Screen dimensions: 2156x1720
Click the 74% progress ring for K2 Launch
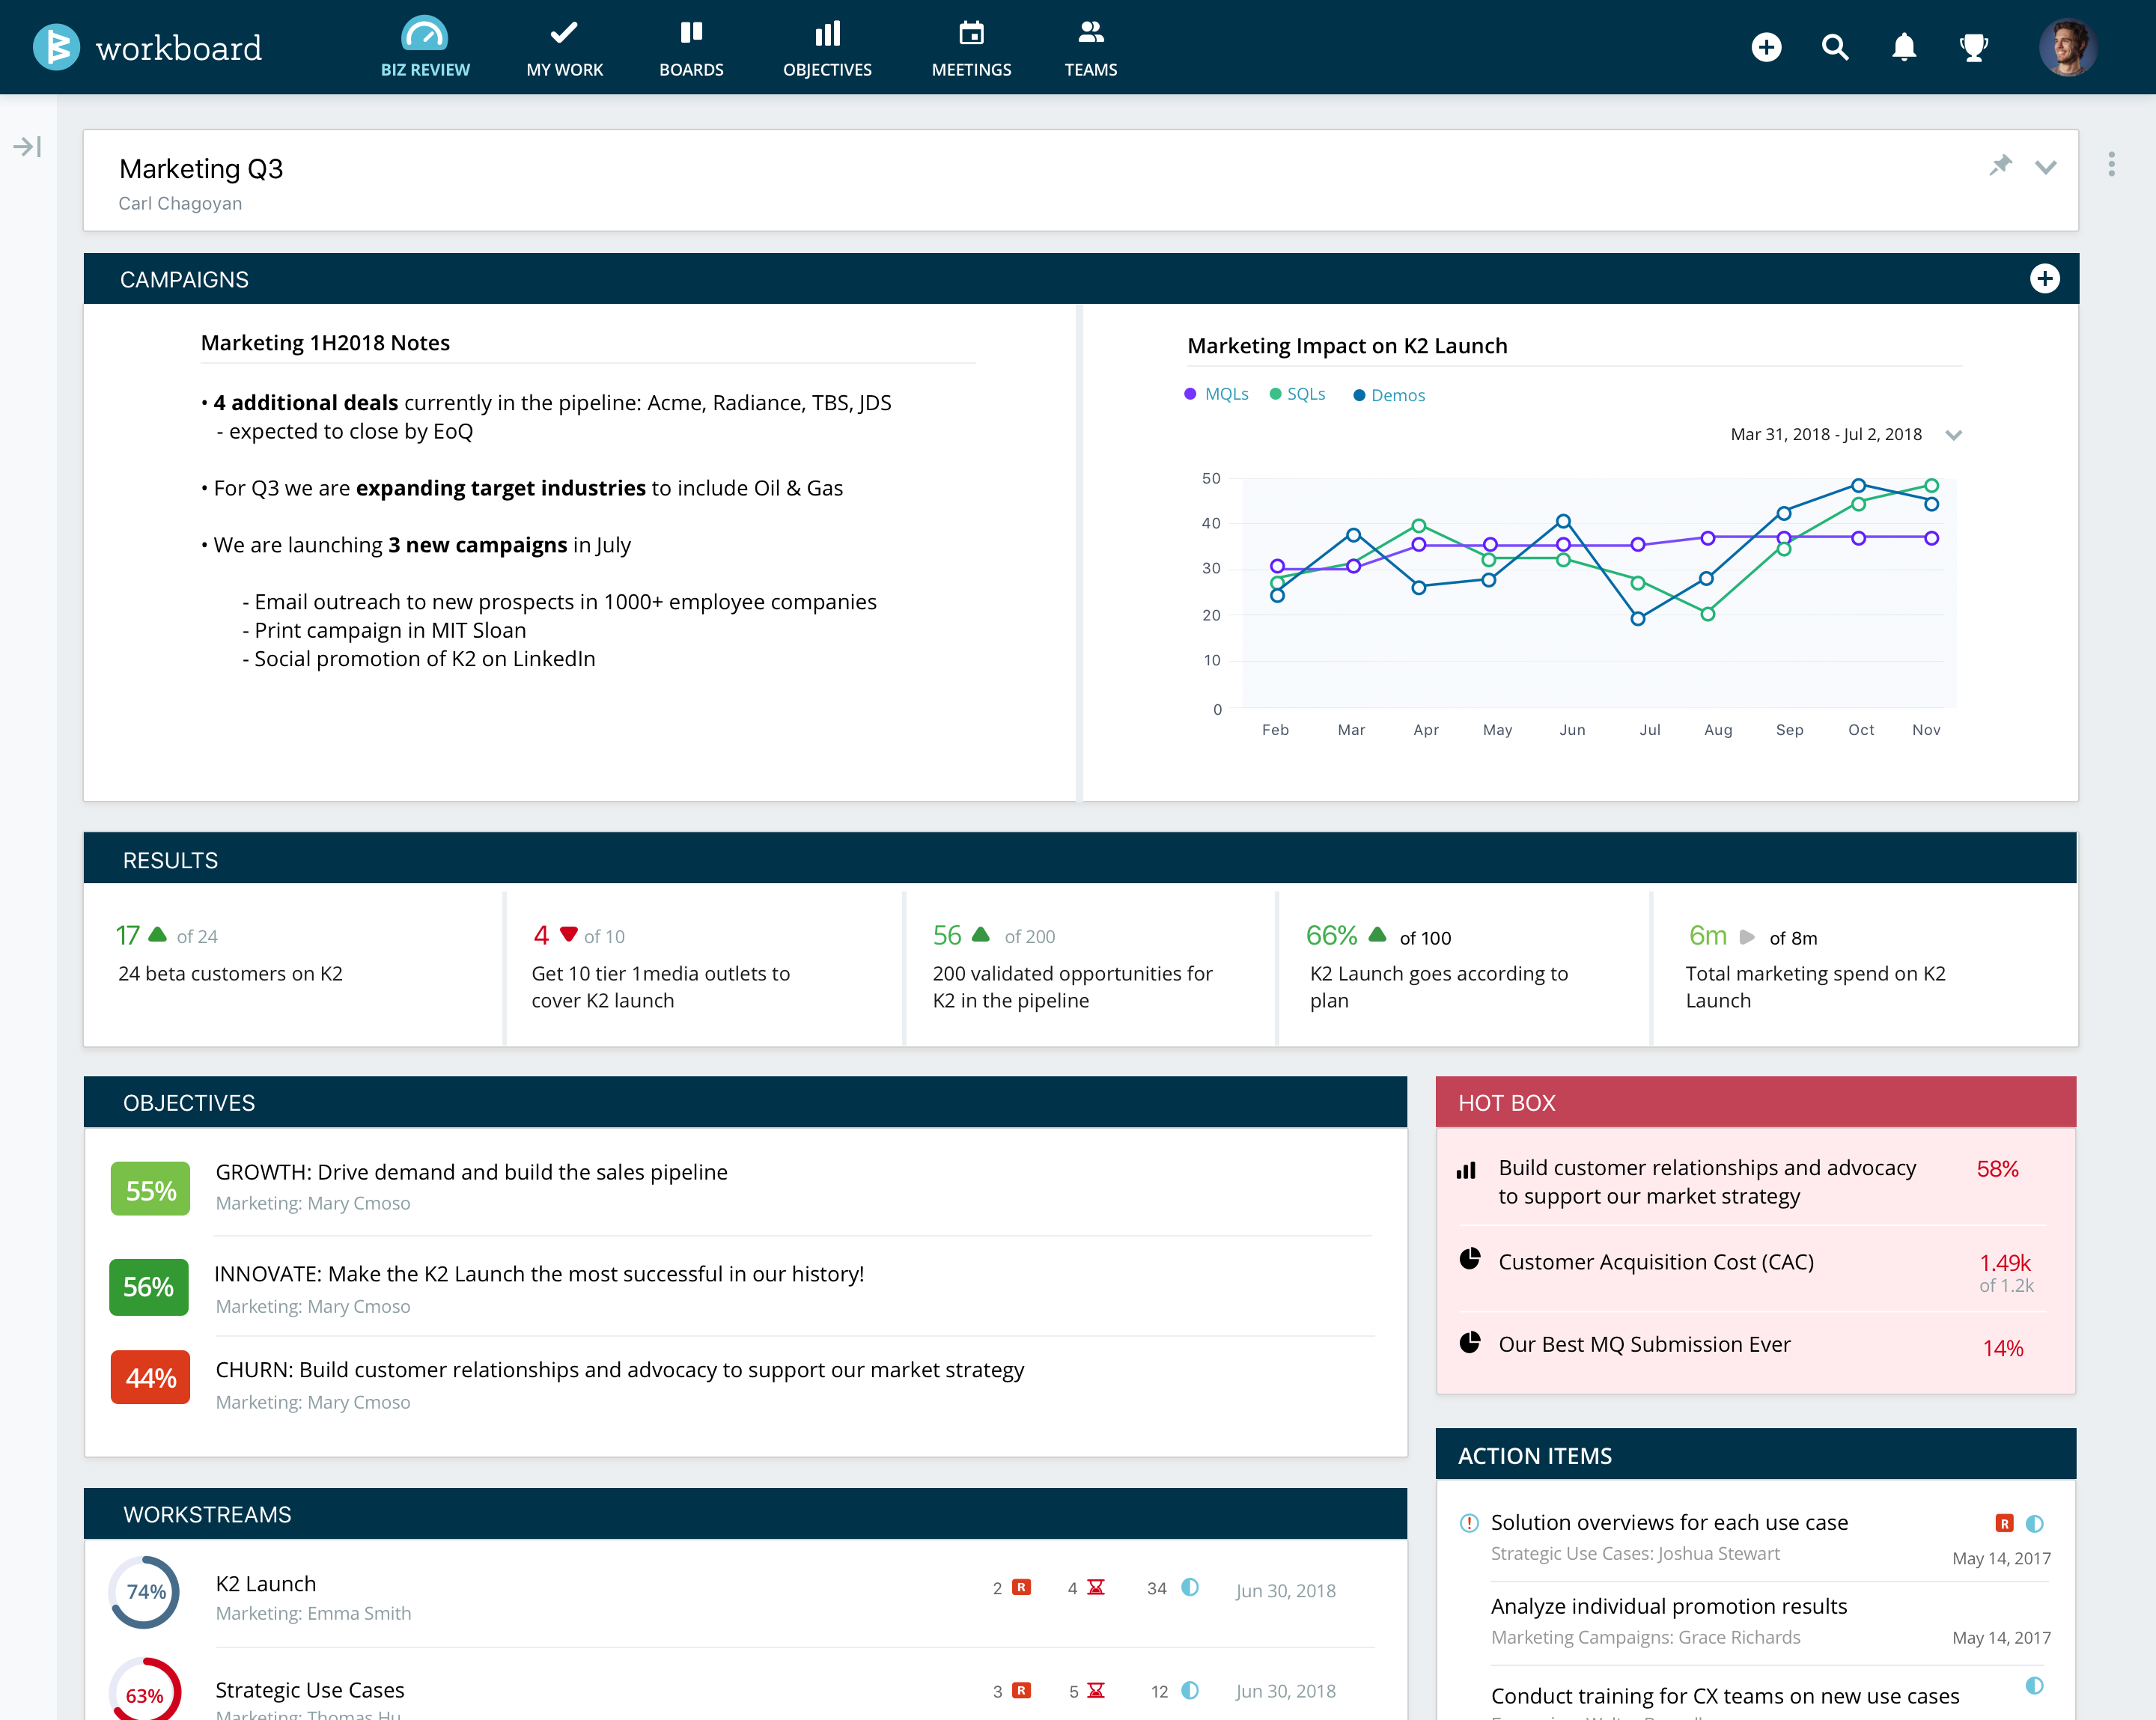[x=146, y=1591]
